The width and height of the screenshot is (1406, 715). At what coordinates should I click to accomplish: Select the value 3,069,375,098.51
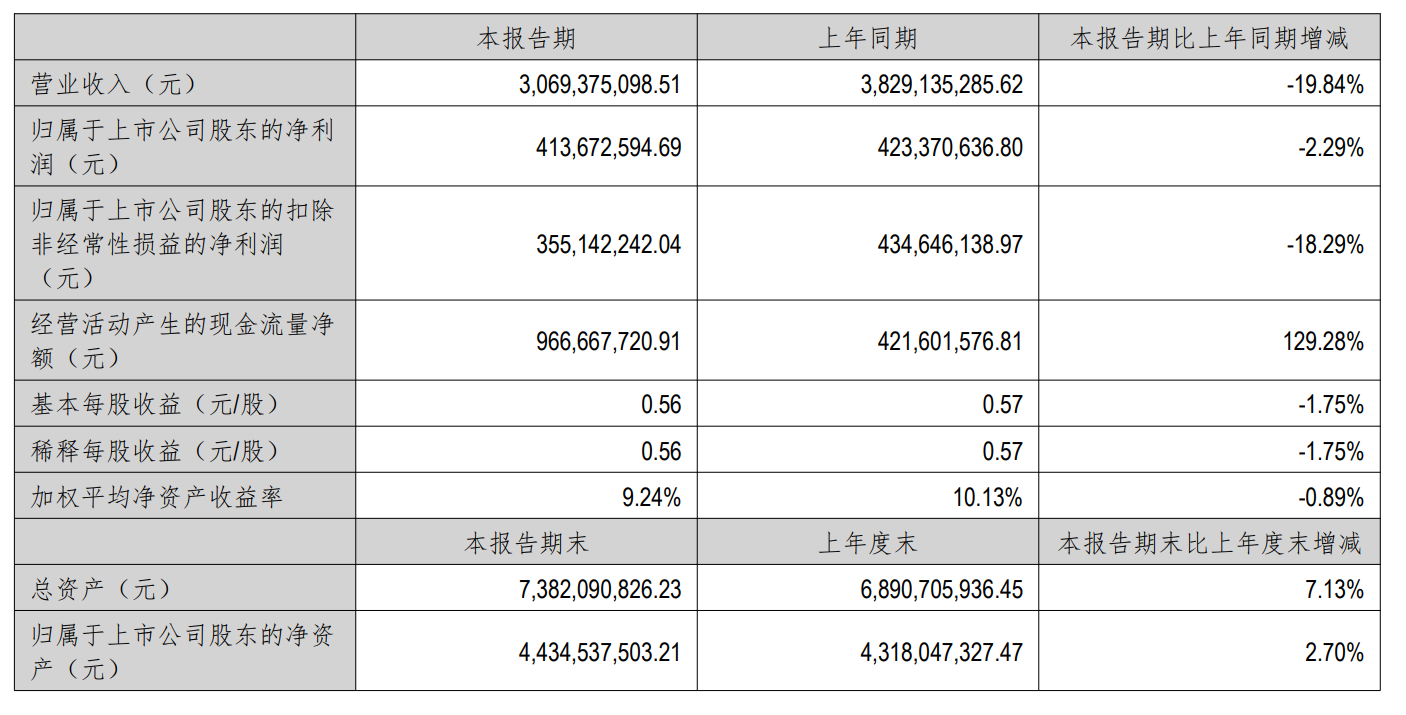point(600,84)
